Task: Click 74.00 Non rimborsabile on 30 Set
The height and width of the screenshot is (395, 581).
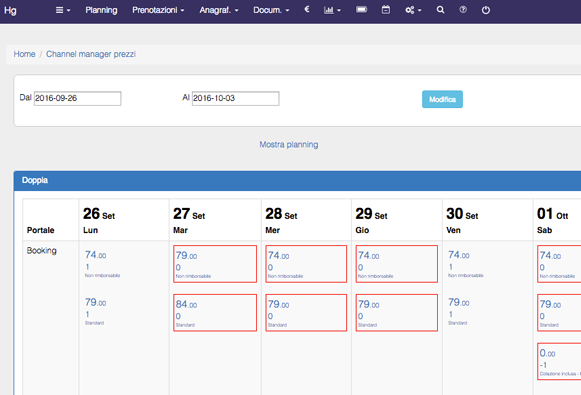Action: coord(466,264)
